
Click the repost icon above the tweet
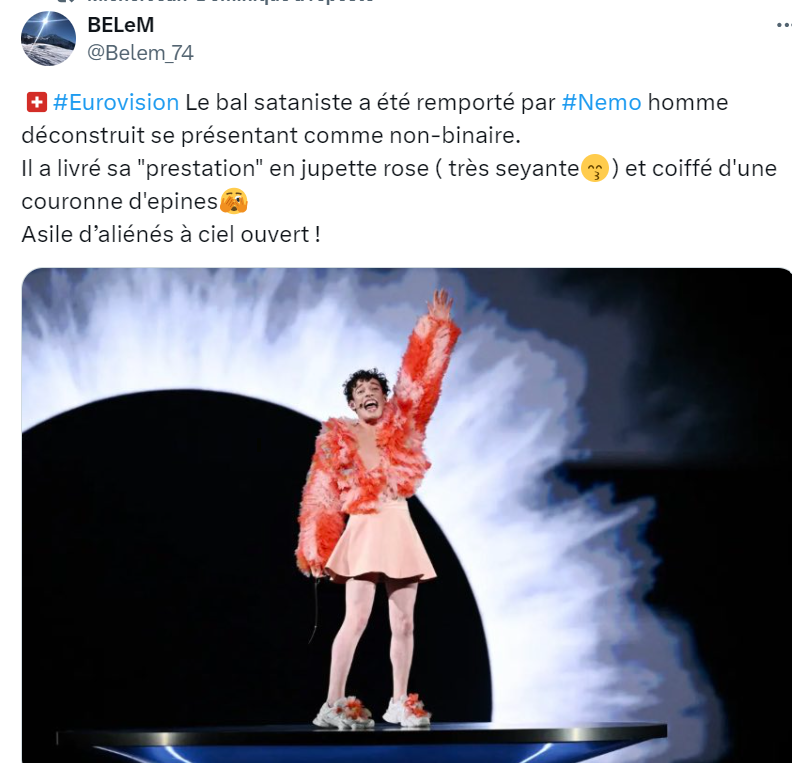pos(65,2)
